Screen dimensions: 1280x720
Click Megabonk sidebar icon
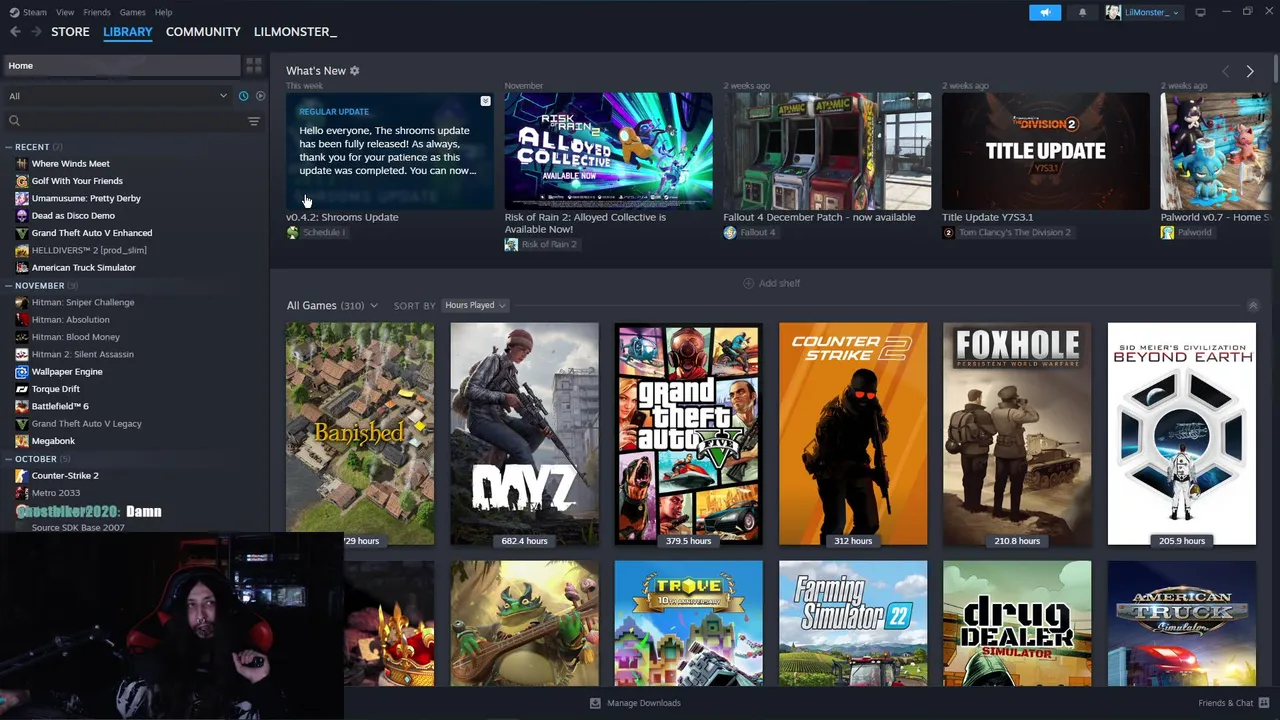[22, 441]
